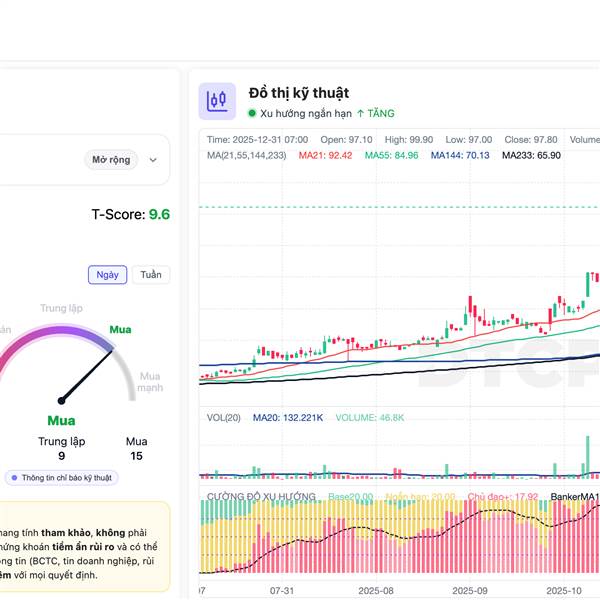
Task: Switch to the Ngày timeframe tab
Action: click(x=108, y=275)
